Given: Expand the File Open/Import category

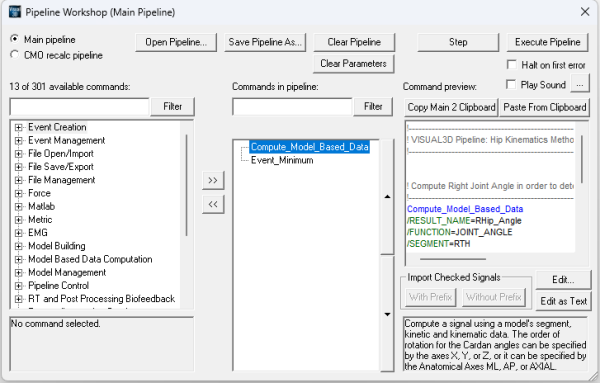Looking at the screenshot, I should click(18, 154).
